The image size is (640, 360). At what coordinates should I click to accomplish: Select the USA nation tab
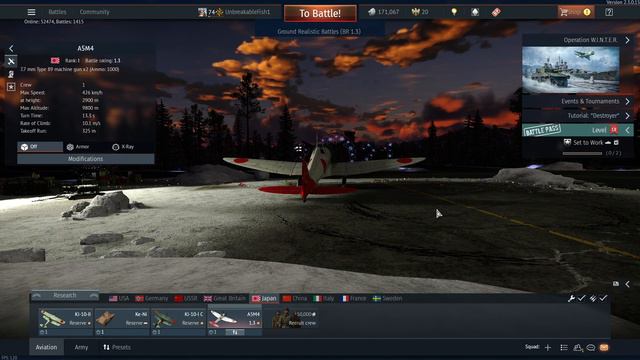[119, 298]
